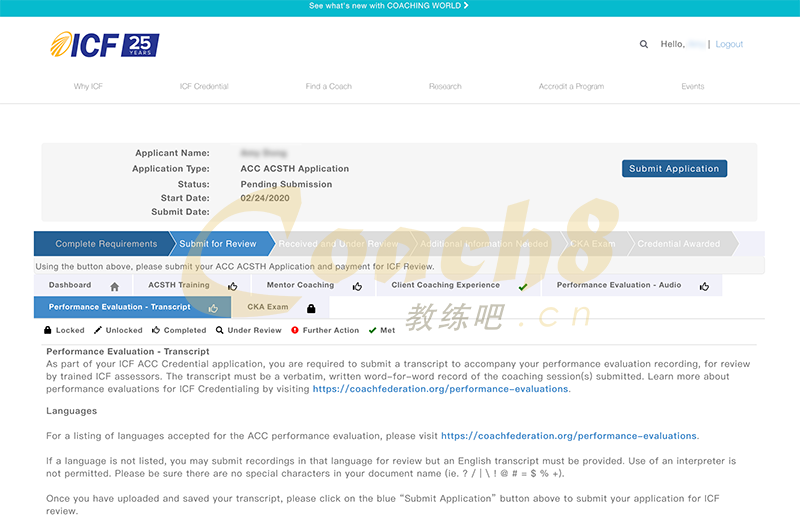800x516 pixels.
Task: Click the home icon on Dashboard tab
Action: [115, 286]
